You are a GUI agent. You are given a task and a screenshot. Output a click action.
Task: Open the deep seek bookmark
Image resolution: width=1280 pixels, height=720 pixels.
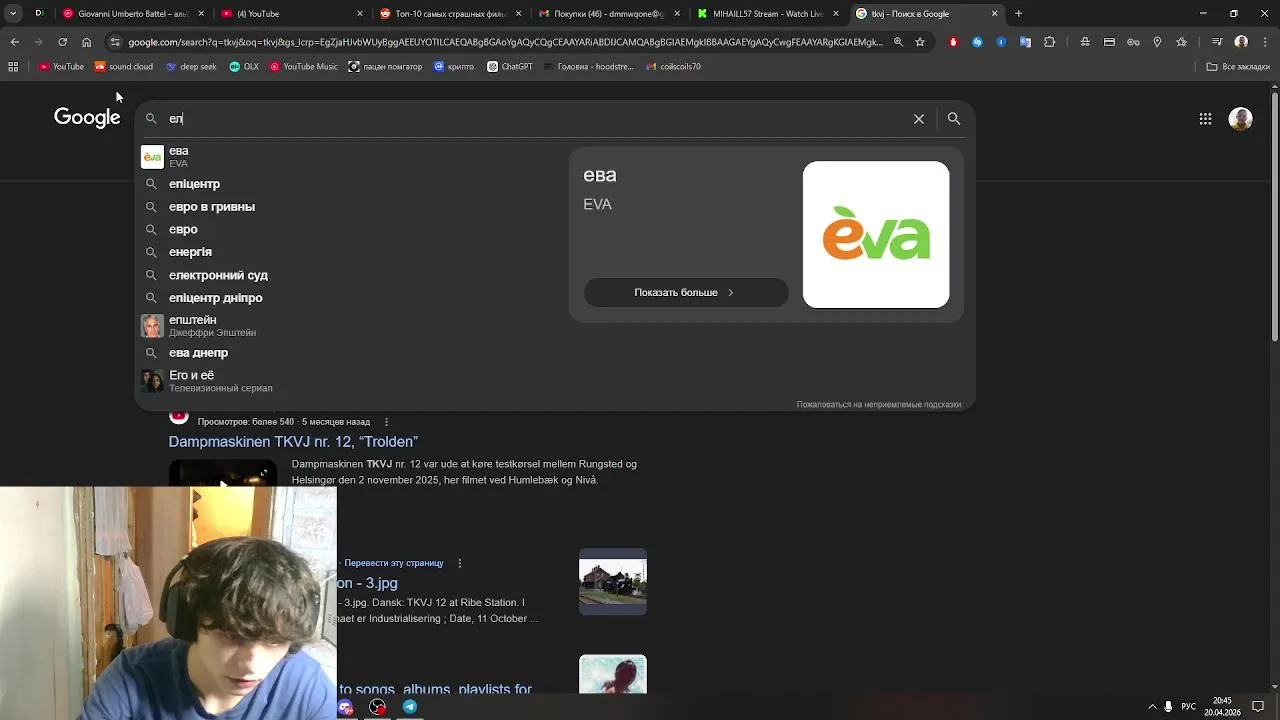click(191, 67)
